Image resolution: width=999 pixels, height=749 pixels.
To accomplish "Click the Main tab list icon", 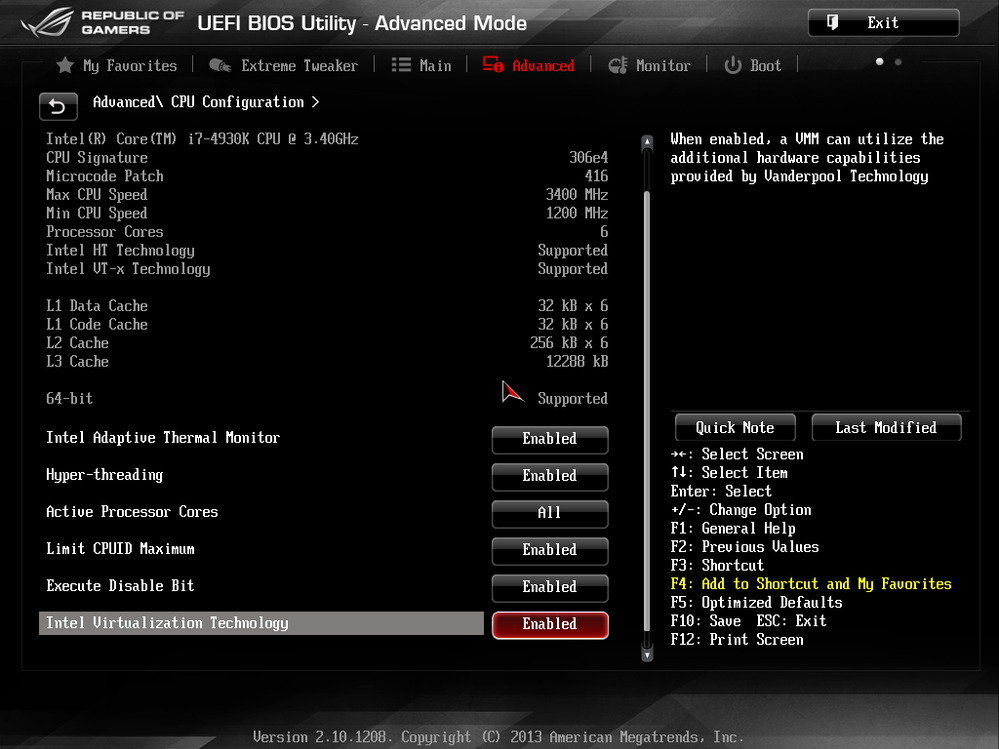I will coord(401,65).
